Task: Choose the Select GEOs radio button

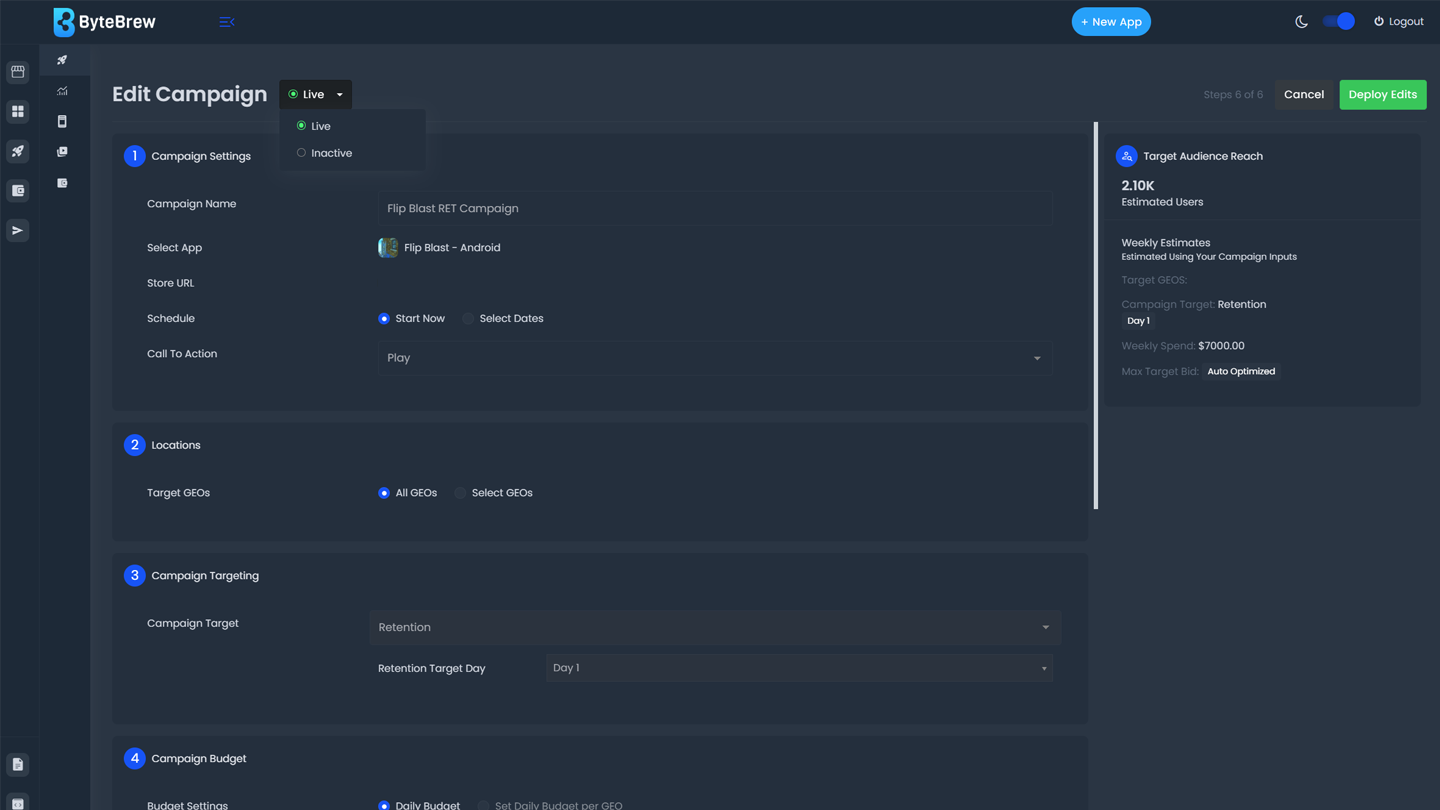Action: click(x=460, y=493)
